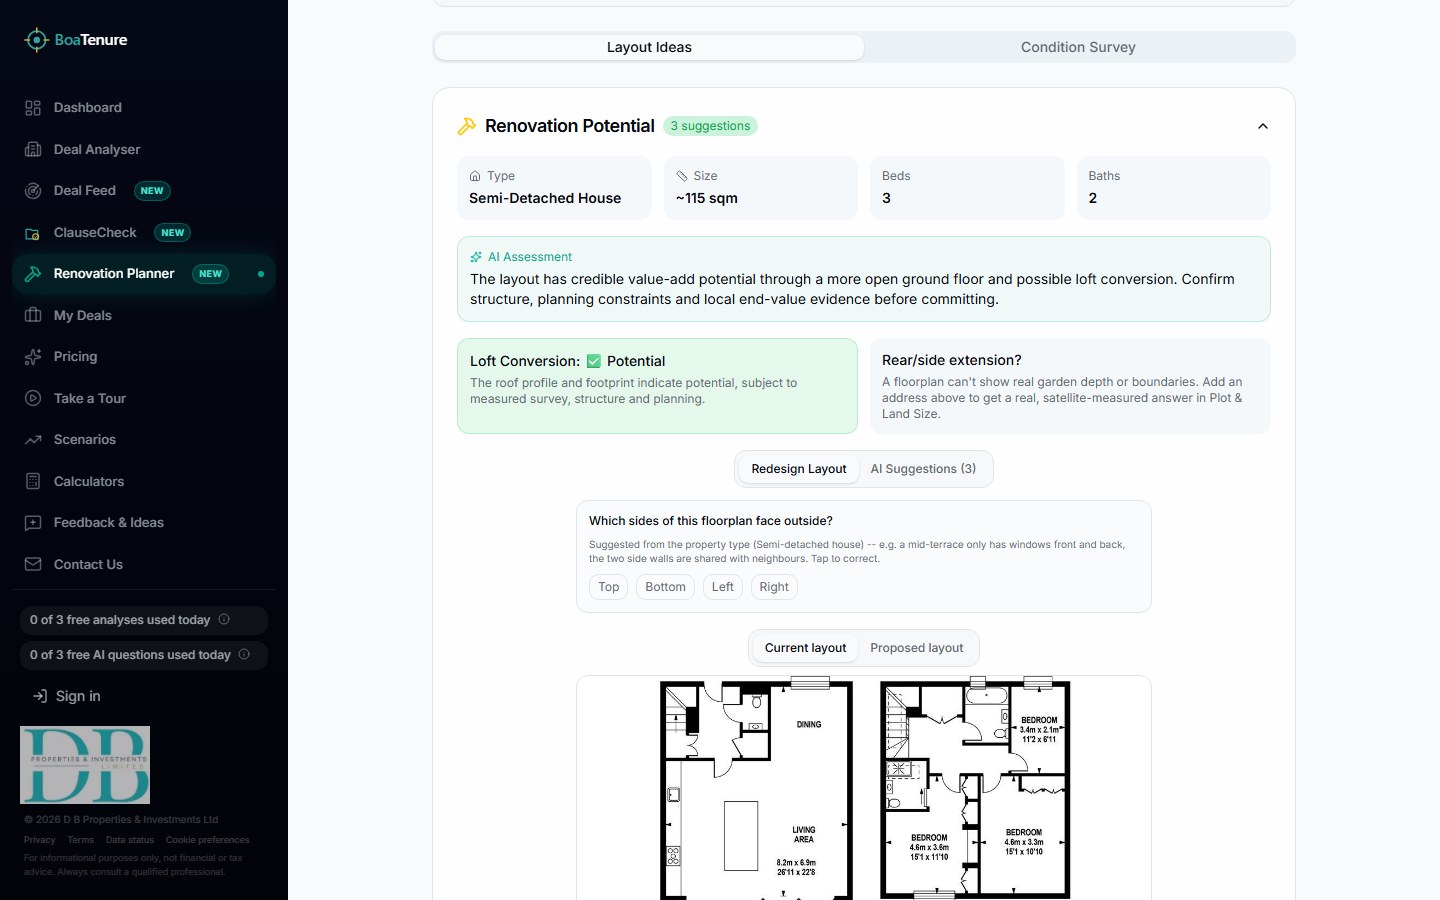This screenshot has height=900, width=1440.
Task: Click the My Deals briefcase icon
Action: [33, 315]
